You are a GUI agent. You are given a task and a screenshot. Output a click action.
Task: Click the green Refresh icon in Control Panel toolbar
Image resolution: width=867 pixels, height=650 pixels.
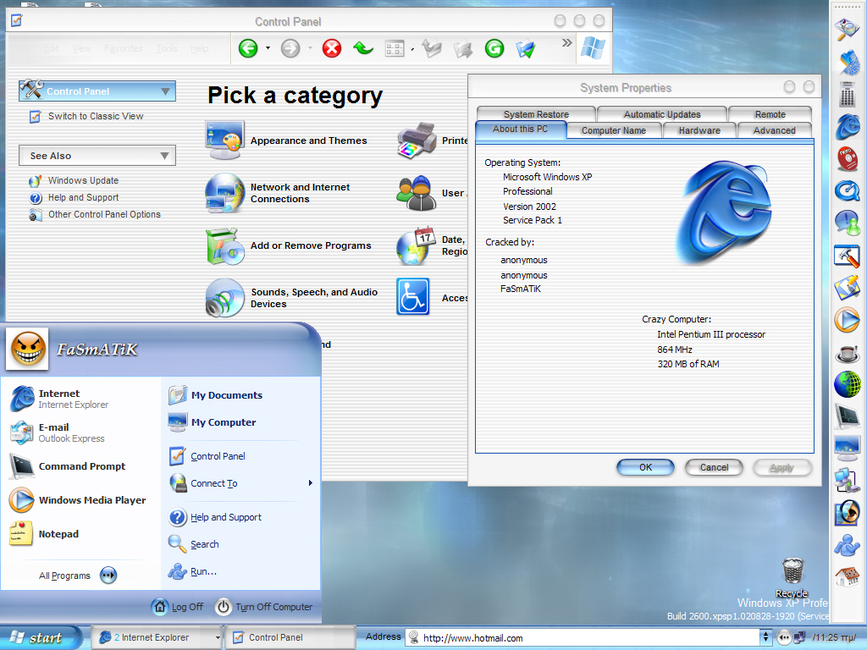coord(494,49)
